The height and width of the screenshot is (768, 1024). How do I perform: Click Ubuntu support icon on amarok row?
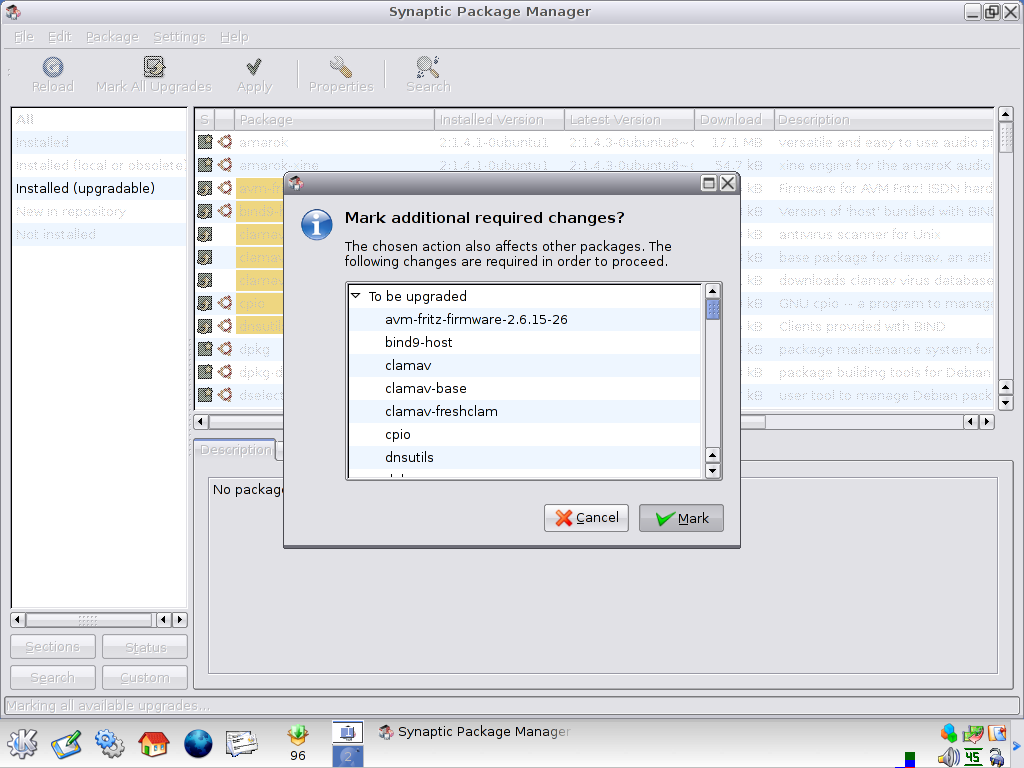coord(225,142)
